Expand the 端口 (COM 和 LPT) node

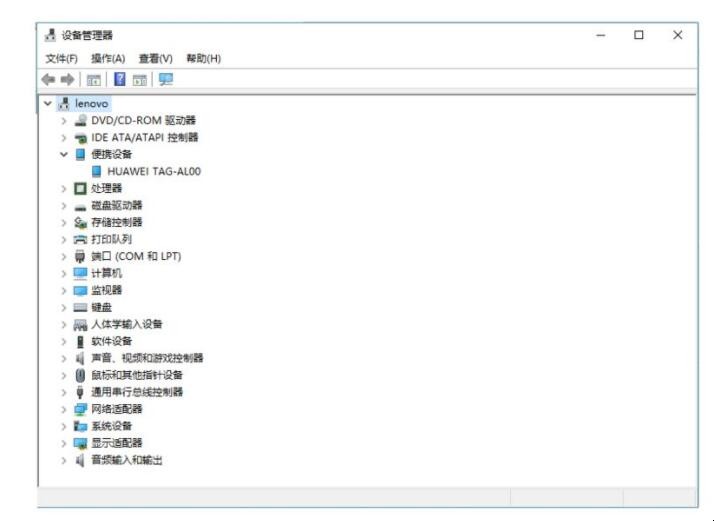pyautogui.click(x=64, y=256)
